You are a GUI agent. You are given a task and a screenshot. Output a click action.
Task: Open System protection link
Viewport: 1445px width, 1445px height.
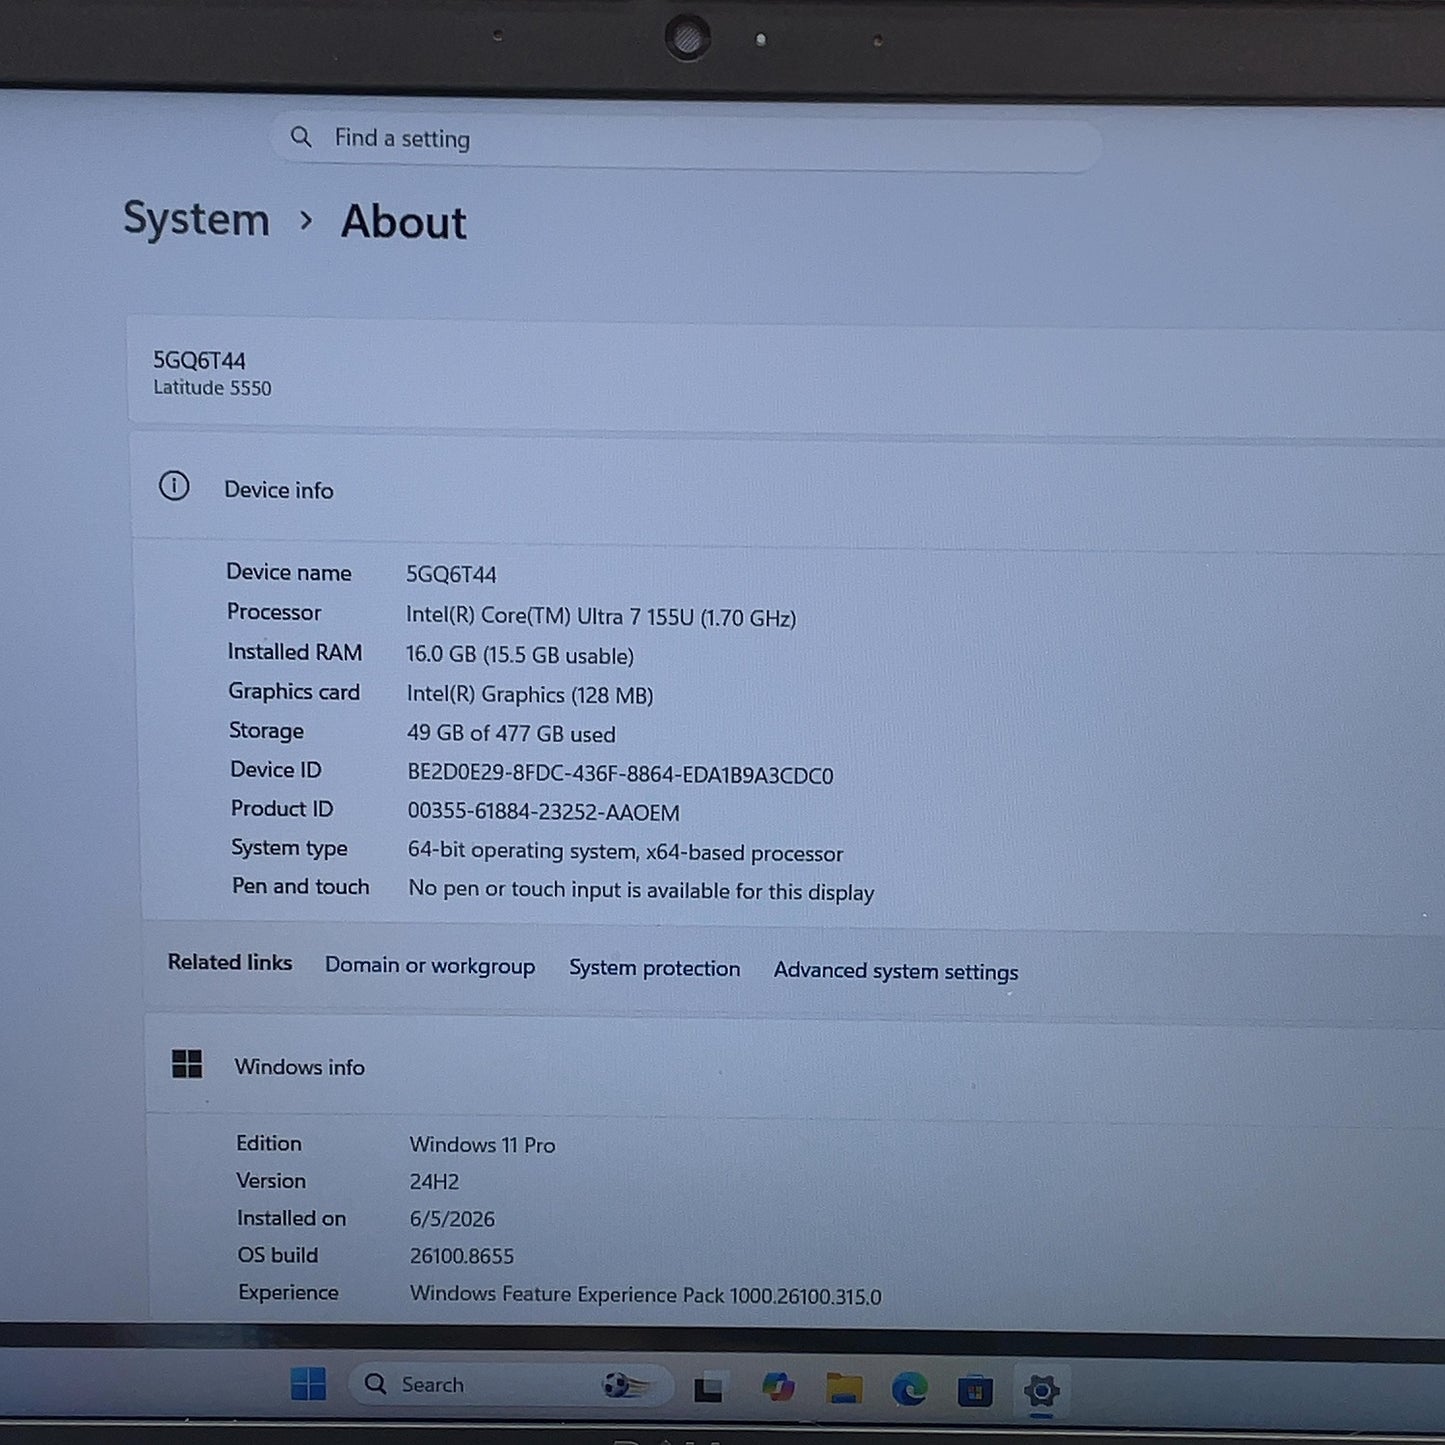(x=655, y=968)
